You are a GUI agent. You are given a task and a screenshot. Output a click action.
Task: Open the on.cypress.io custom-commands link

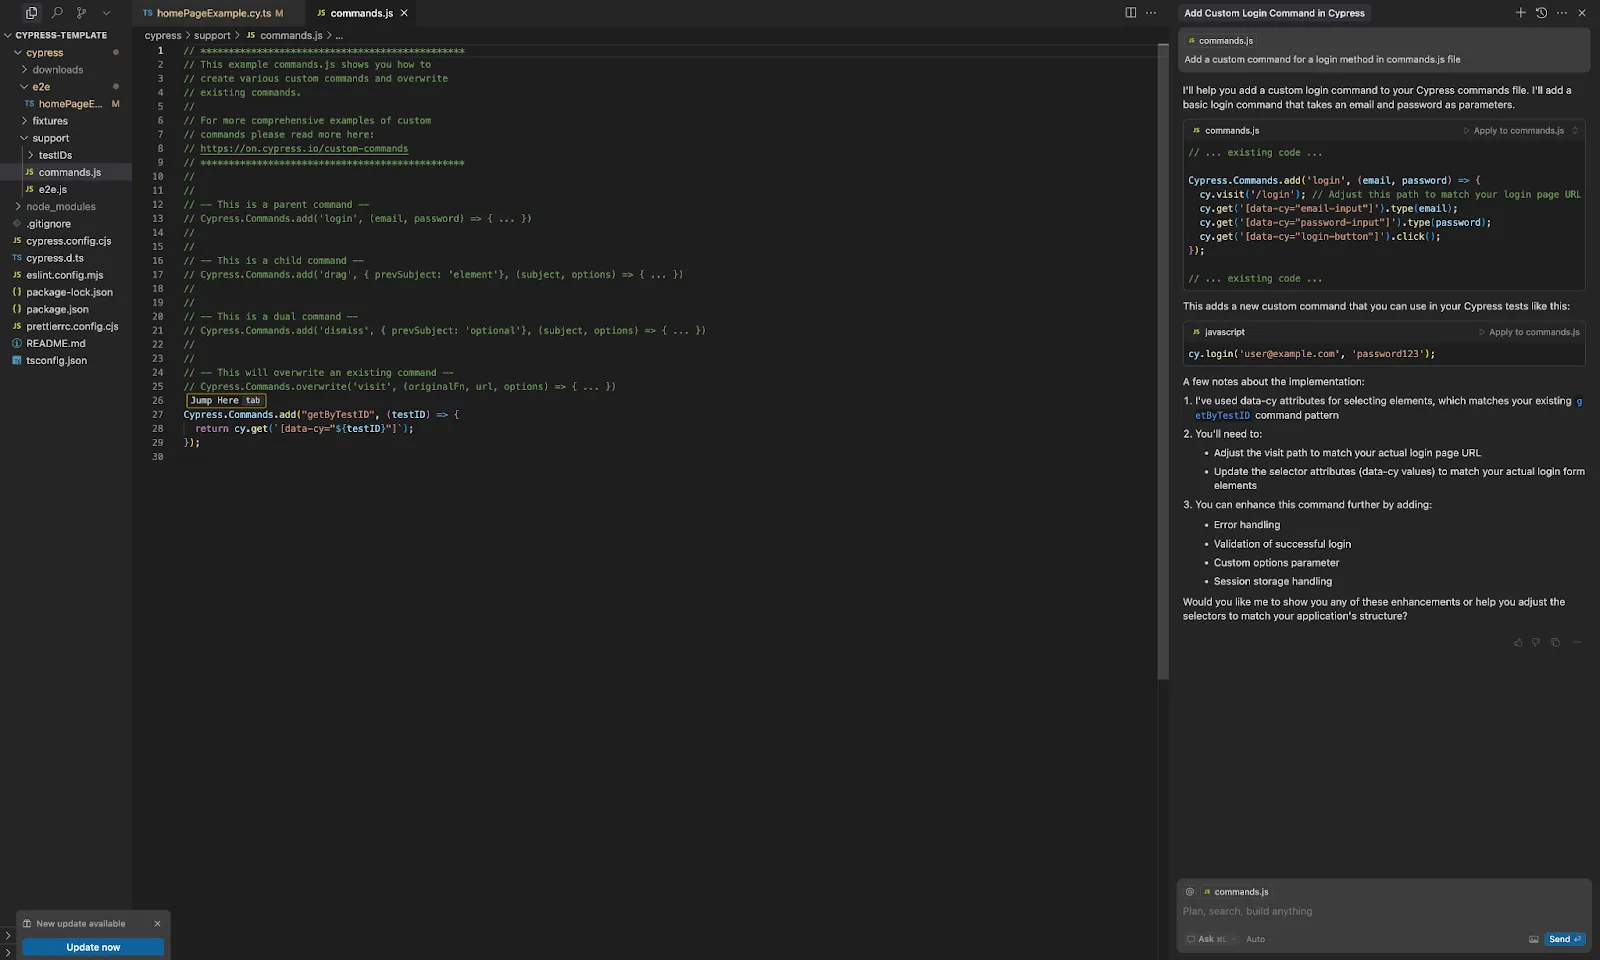(x=304, y=148)
